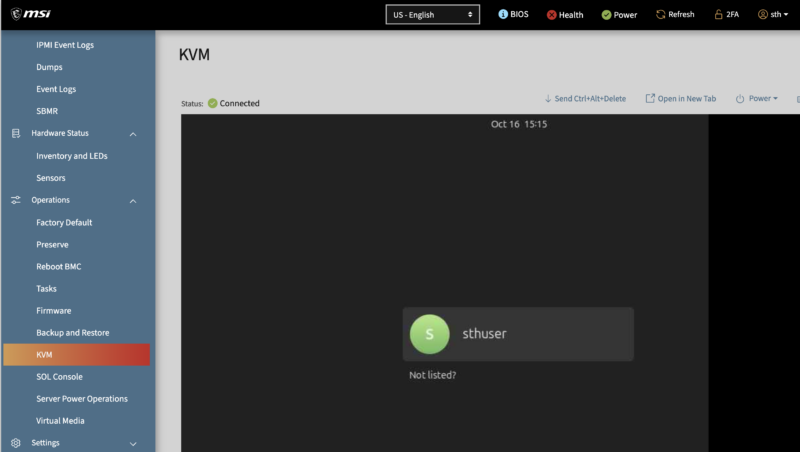800x452 pixels.
Task: Click the Oct 16 15:15 clock
Action: pyautogui.click(x=518, y=124)
